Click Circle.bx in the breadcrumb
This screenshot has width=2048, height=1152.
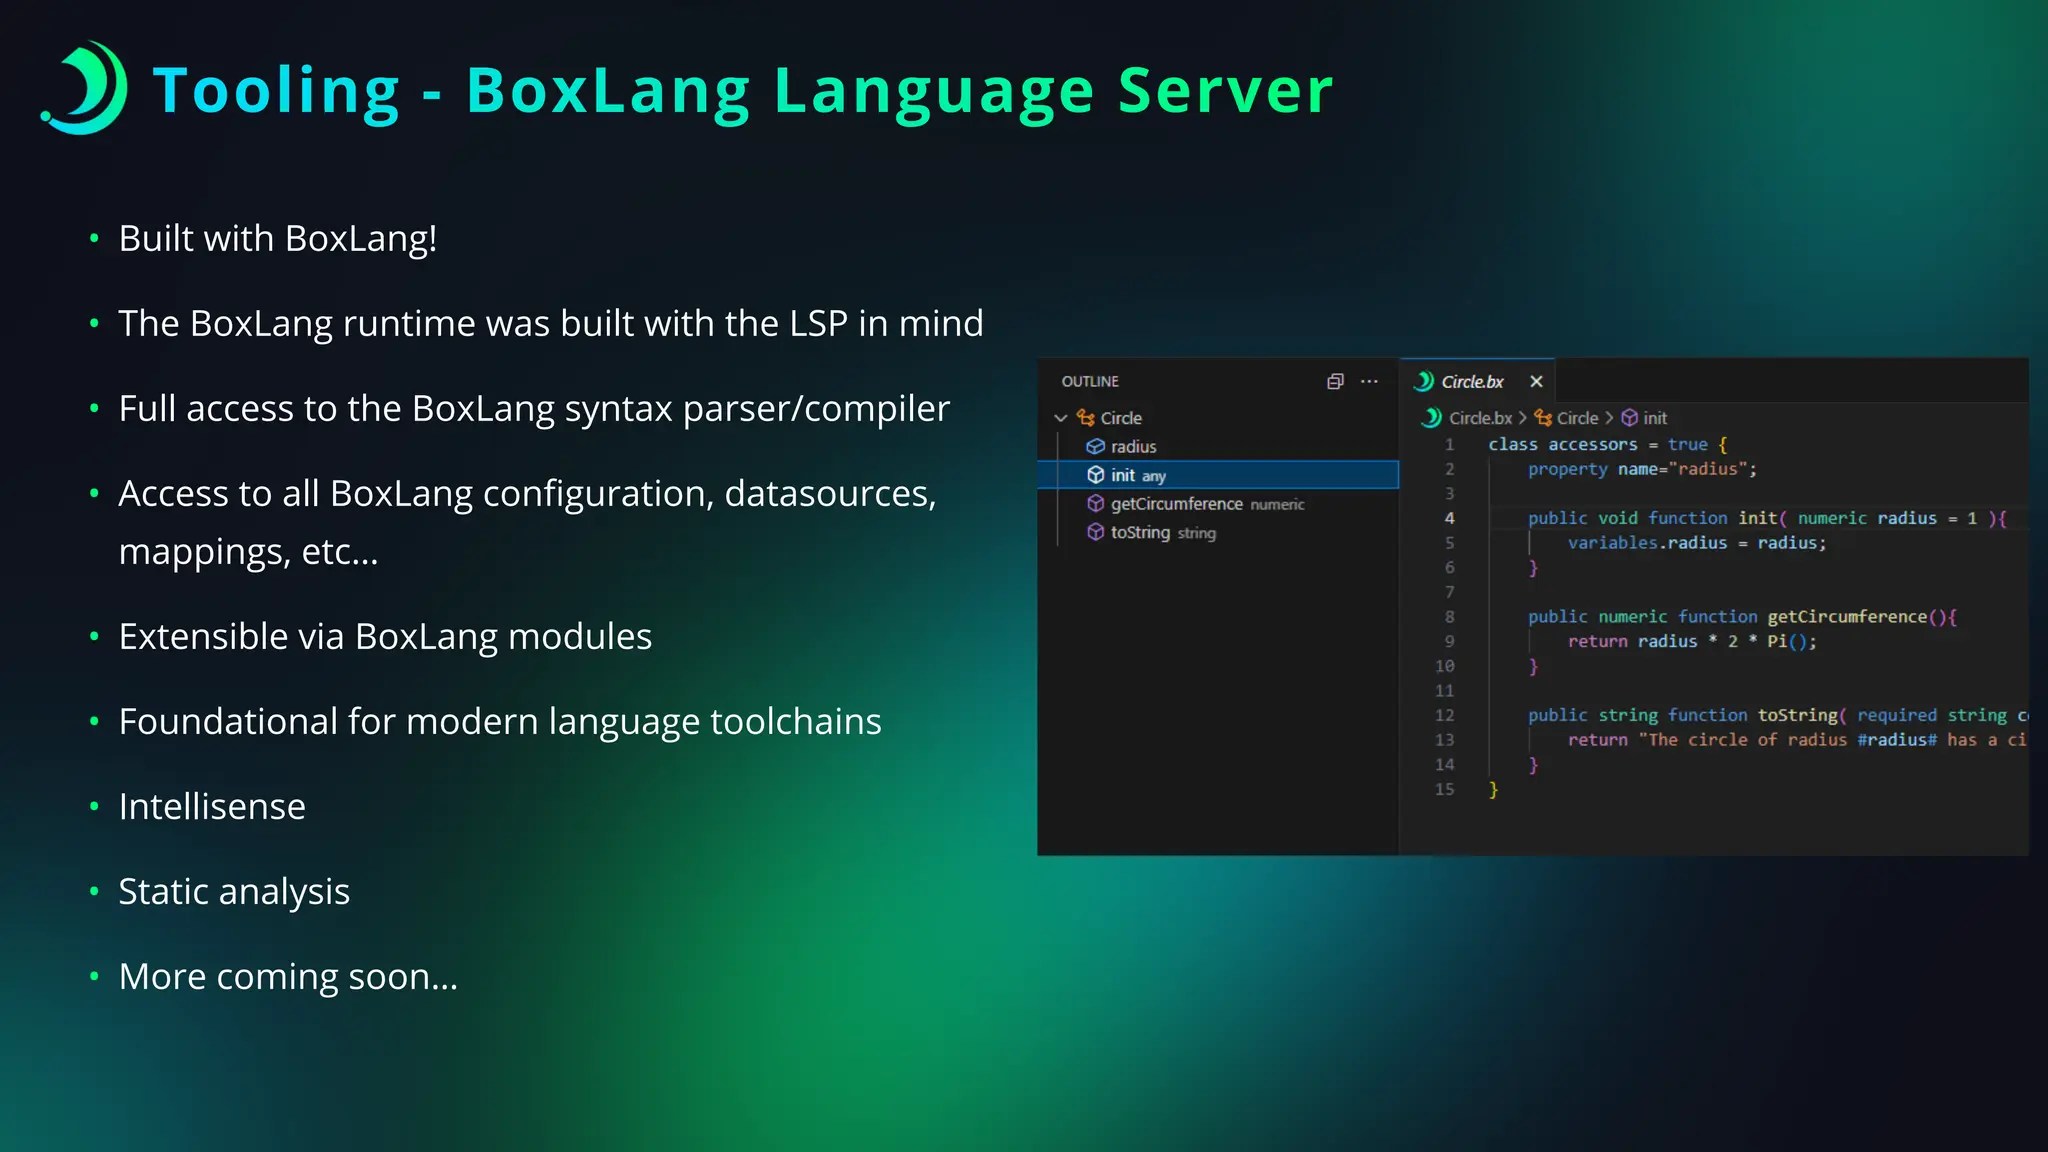[x=1481, y=418]
